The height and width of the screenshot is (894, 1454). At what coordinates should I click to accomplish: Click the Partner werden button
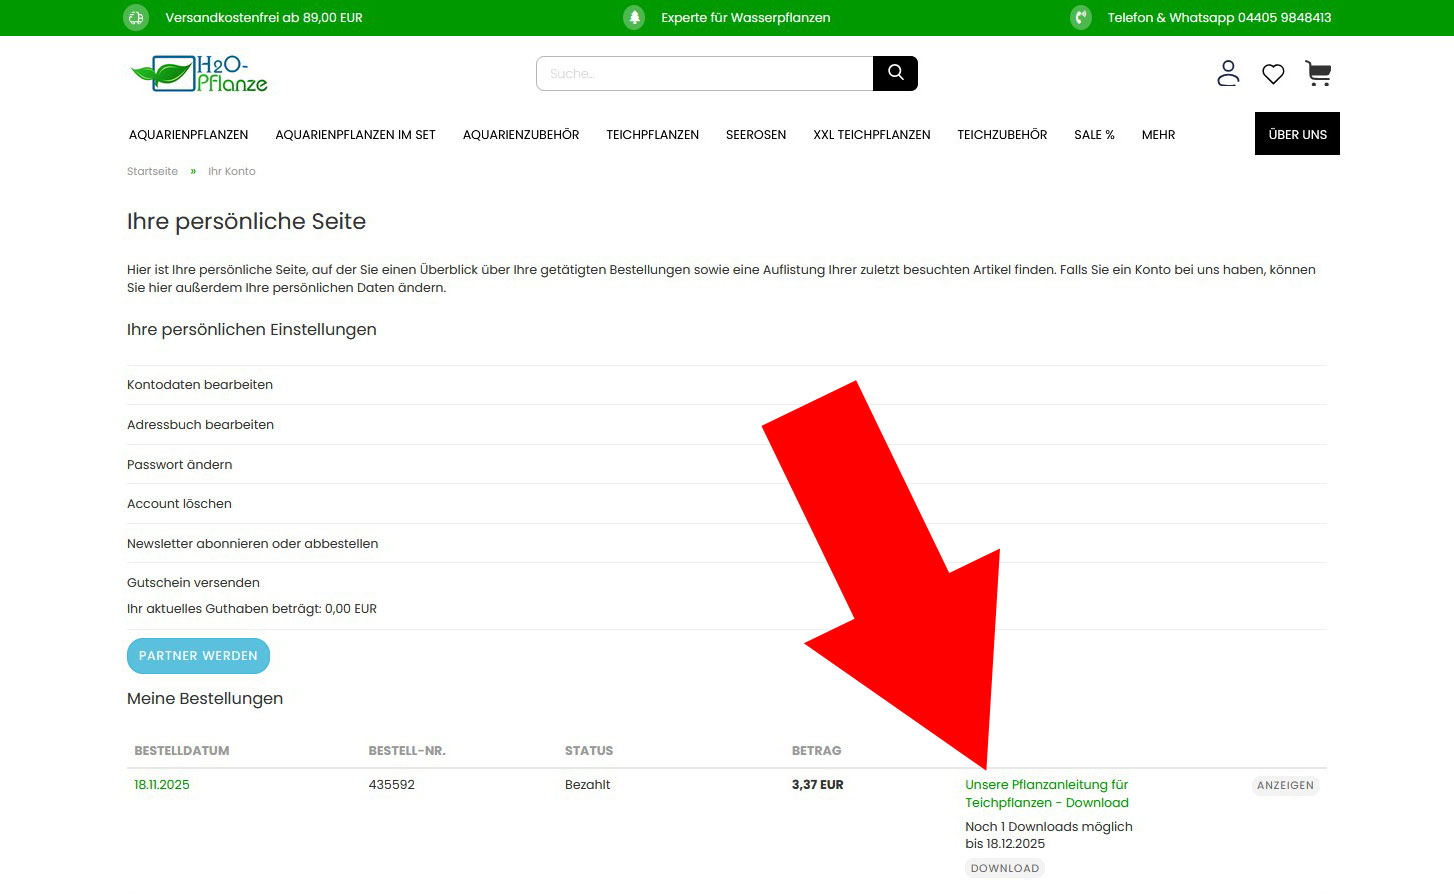click(x=198, y=656)
